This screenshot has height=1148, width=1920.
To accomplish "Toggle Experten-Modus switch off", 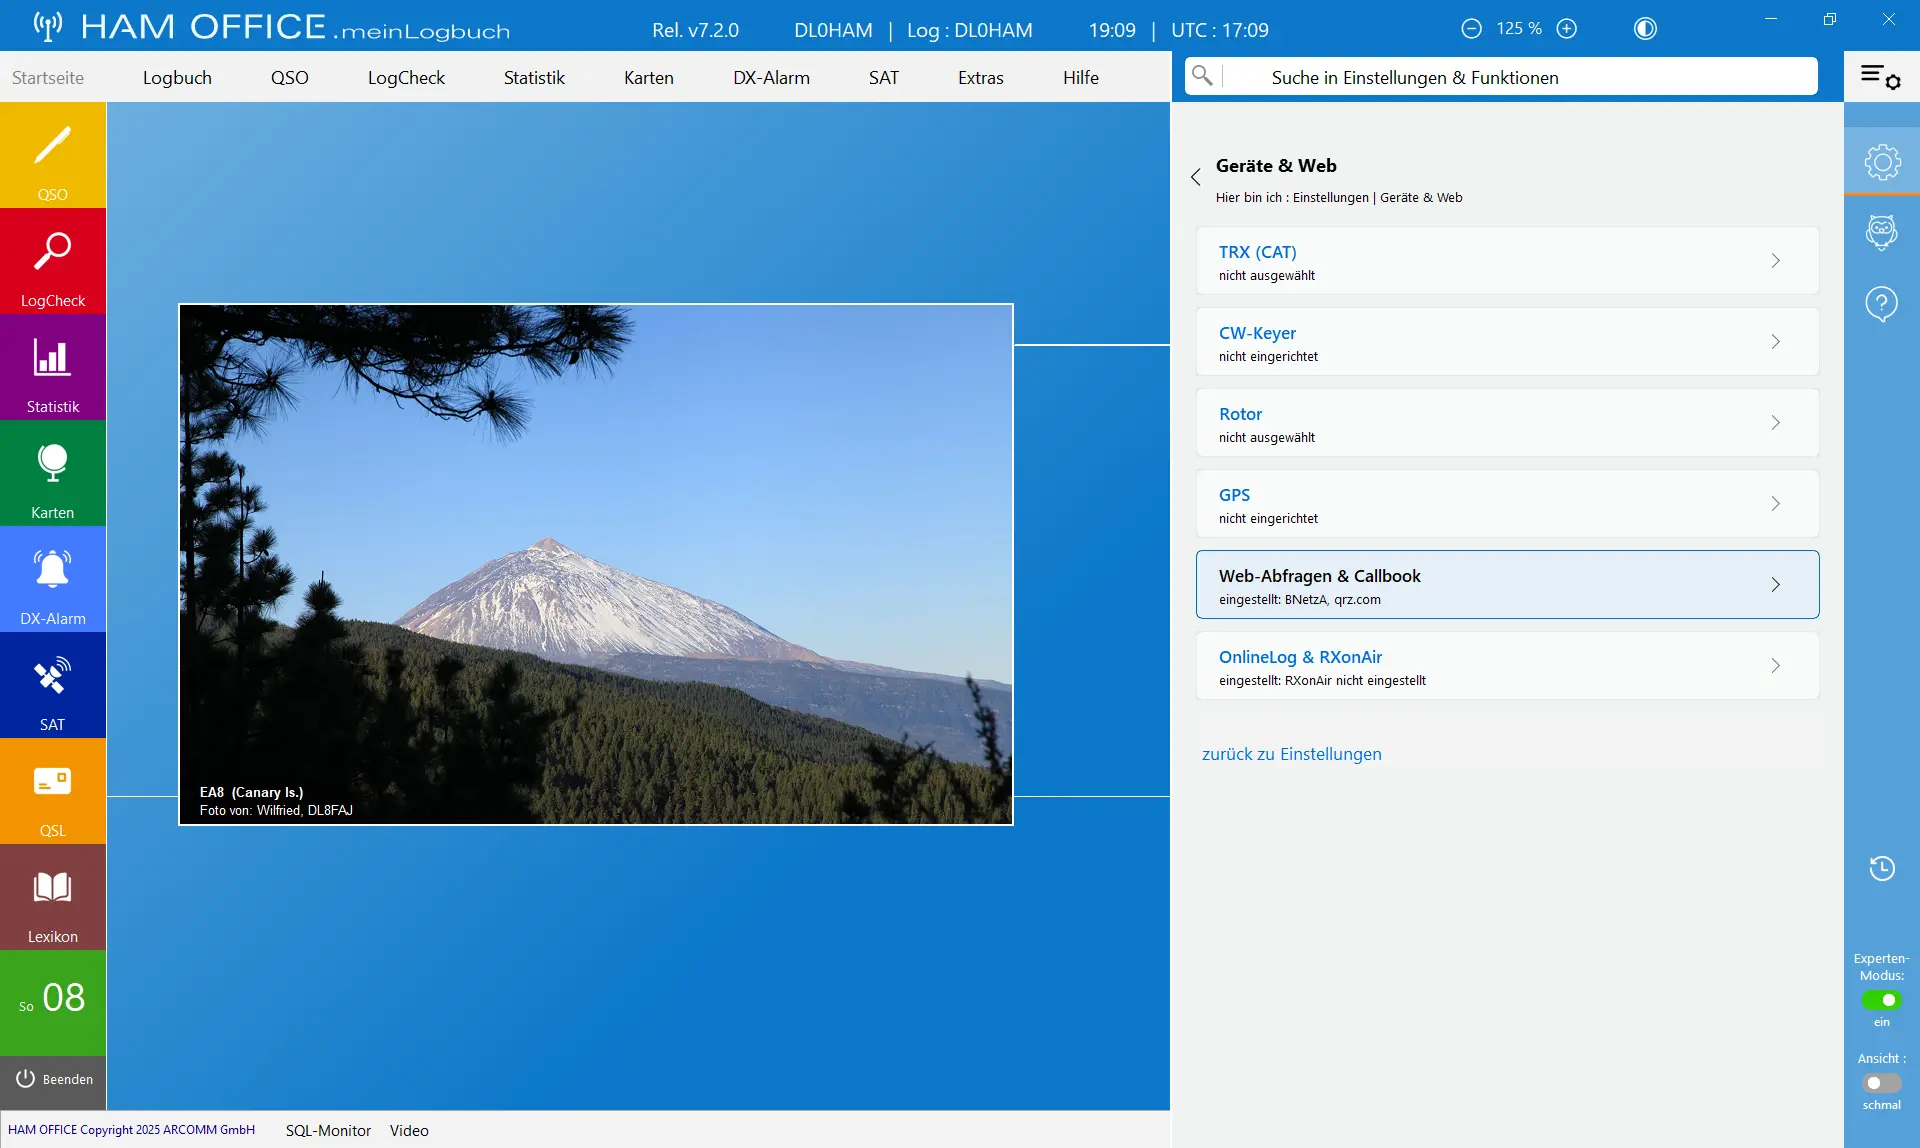I will [x=1881, y=1000].
